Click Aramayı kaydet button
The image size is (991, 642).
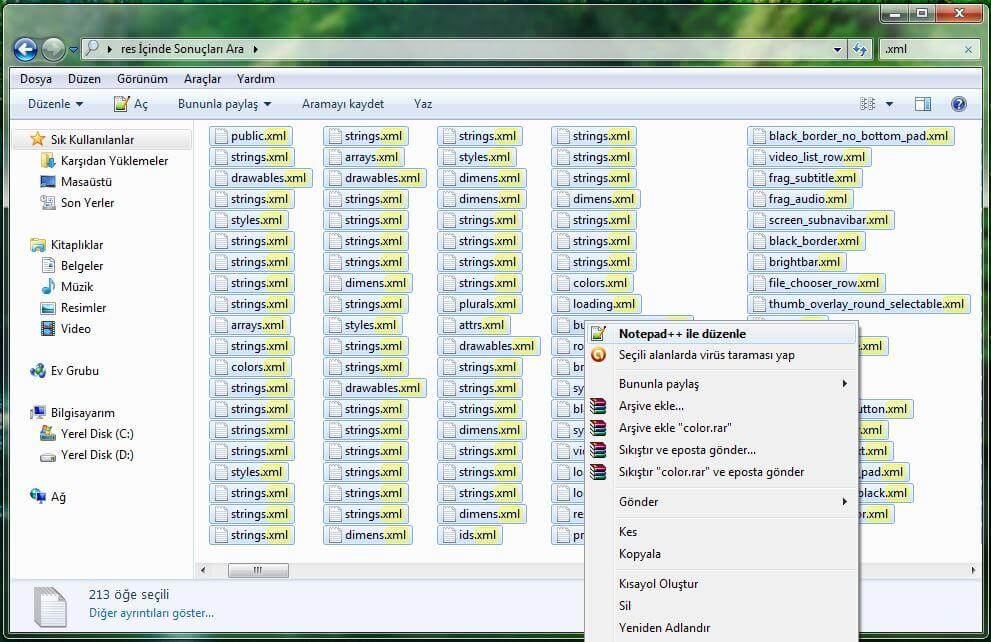(x=343, y=104)
